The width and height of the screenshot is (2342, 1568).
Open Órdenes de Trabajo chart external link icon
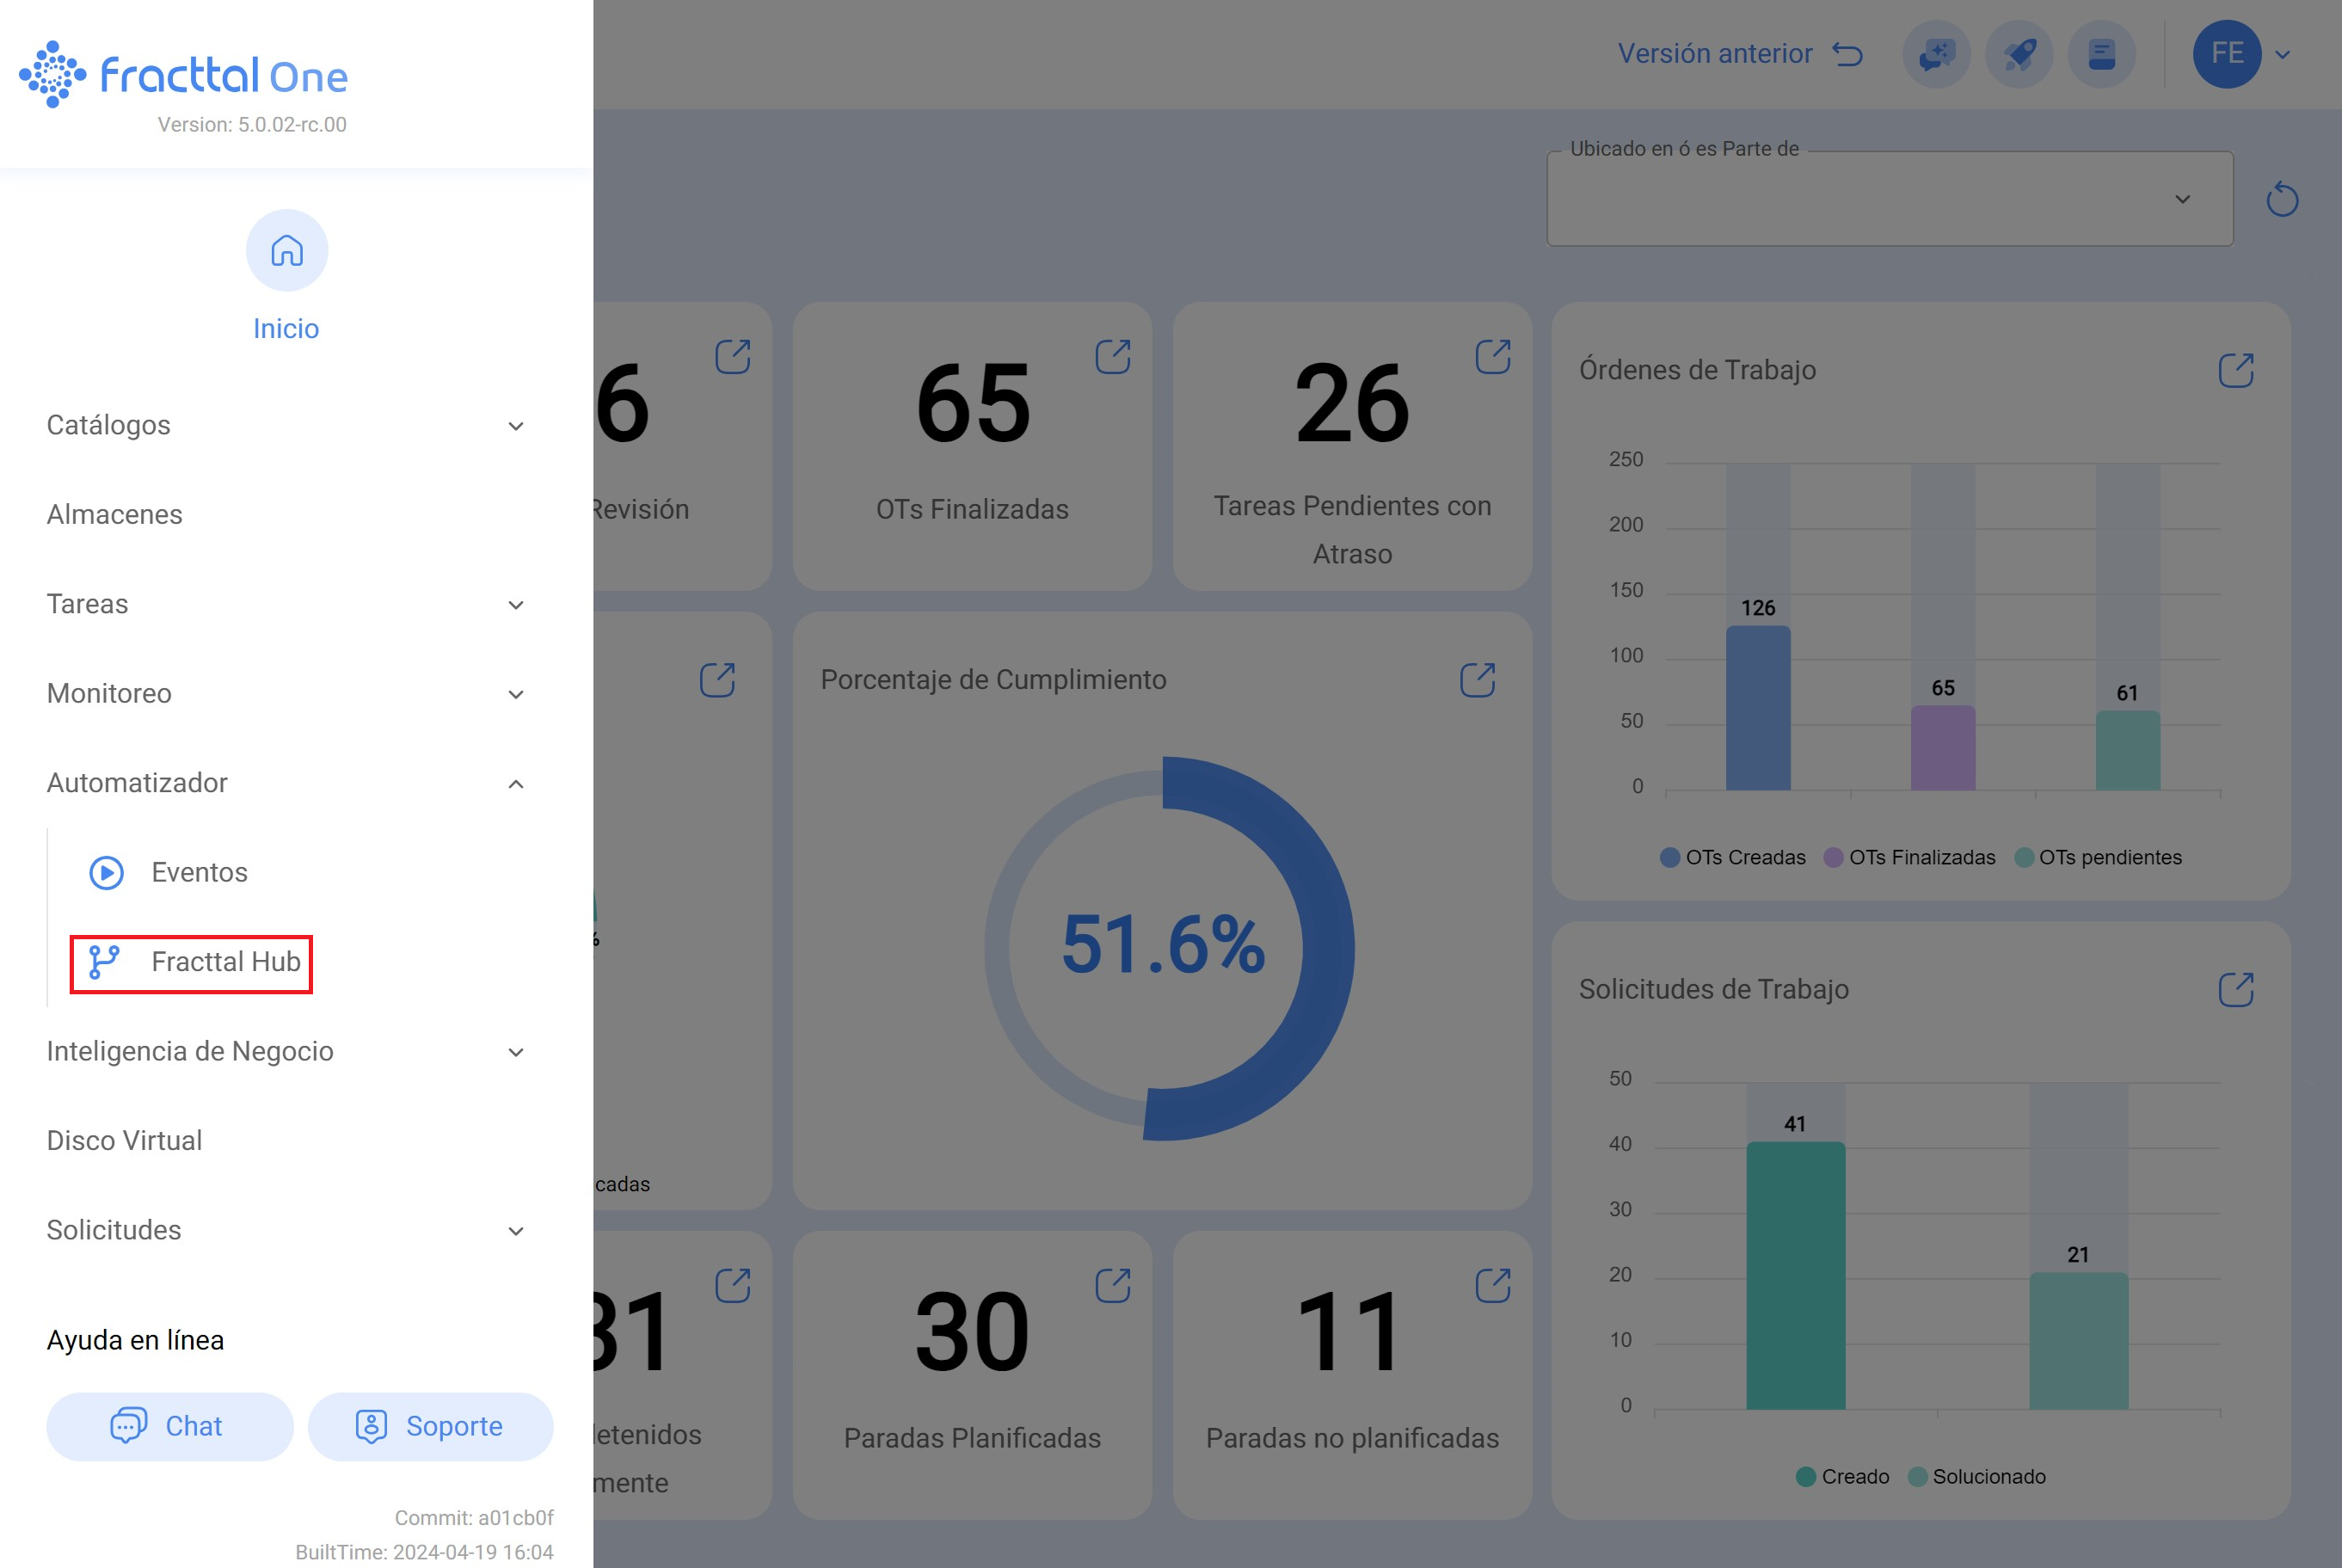click(2236, 370)
